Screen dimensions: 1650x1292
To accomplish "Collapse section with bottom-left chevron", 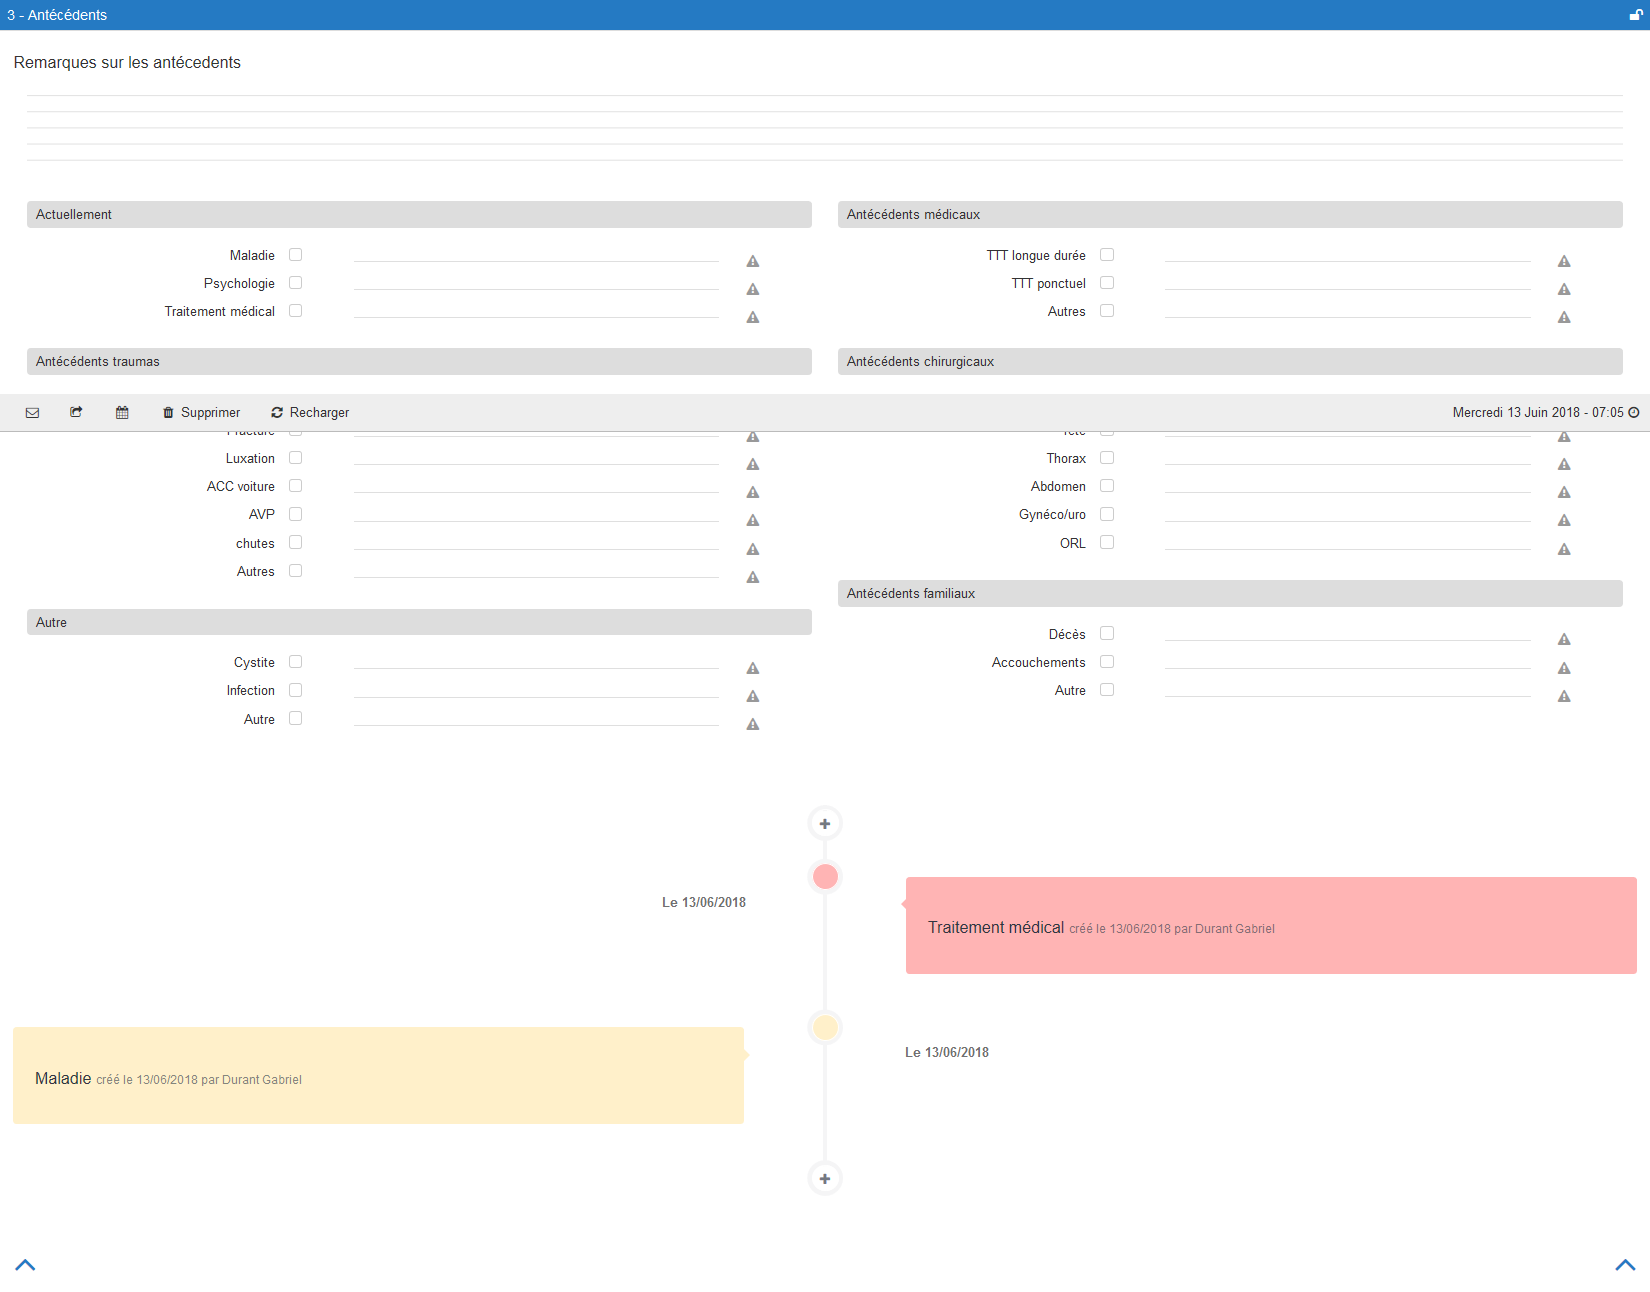I will pos(25,1265).
